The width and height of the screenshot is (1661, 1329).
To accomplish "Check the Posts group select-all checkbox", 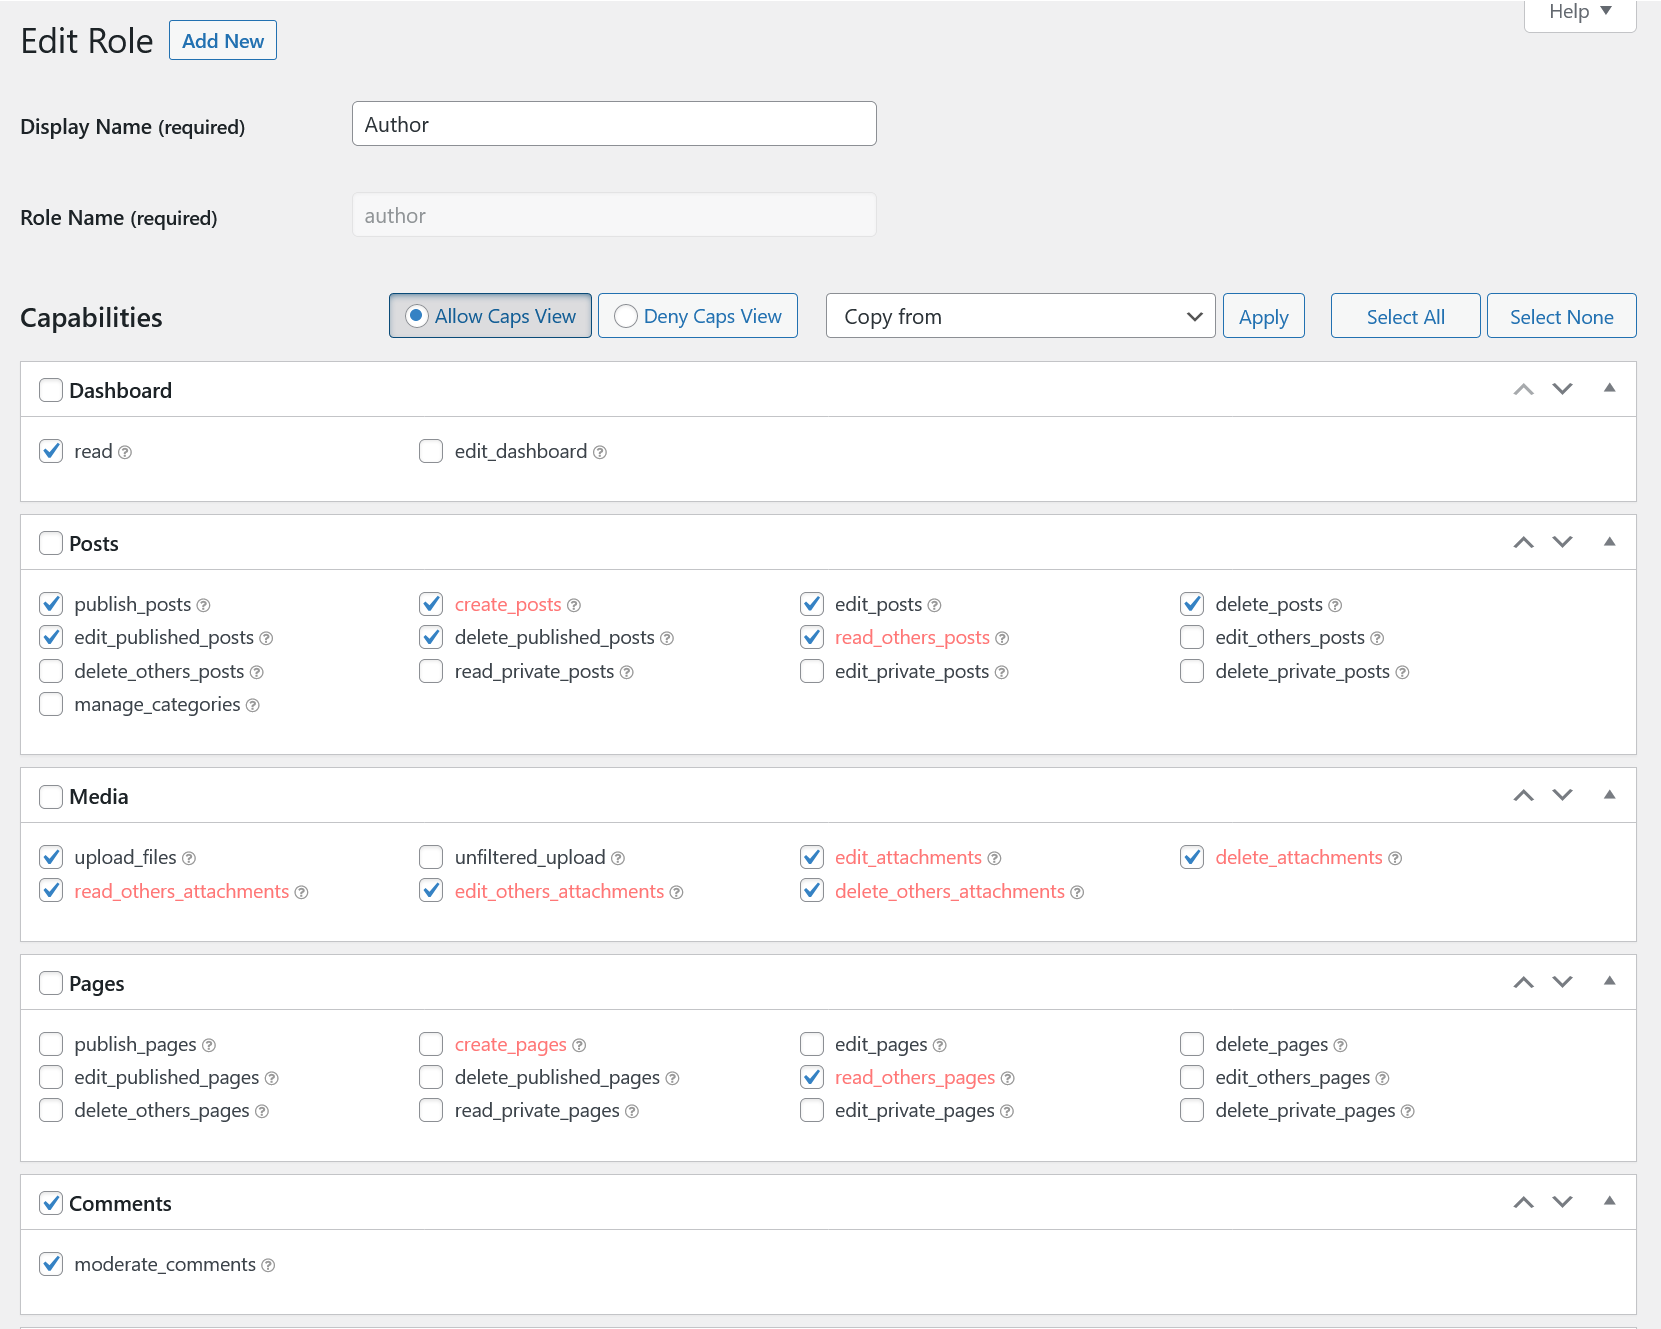I will [51, 543].
